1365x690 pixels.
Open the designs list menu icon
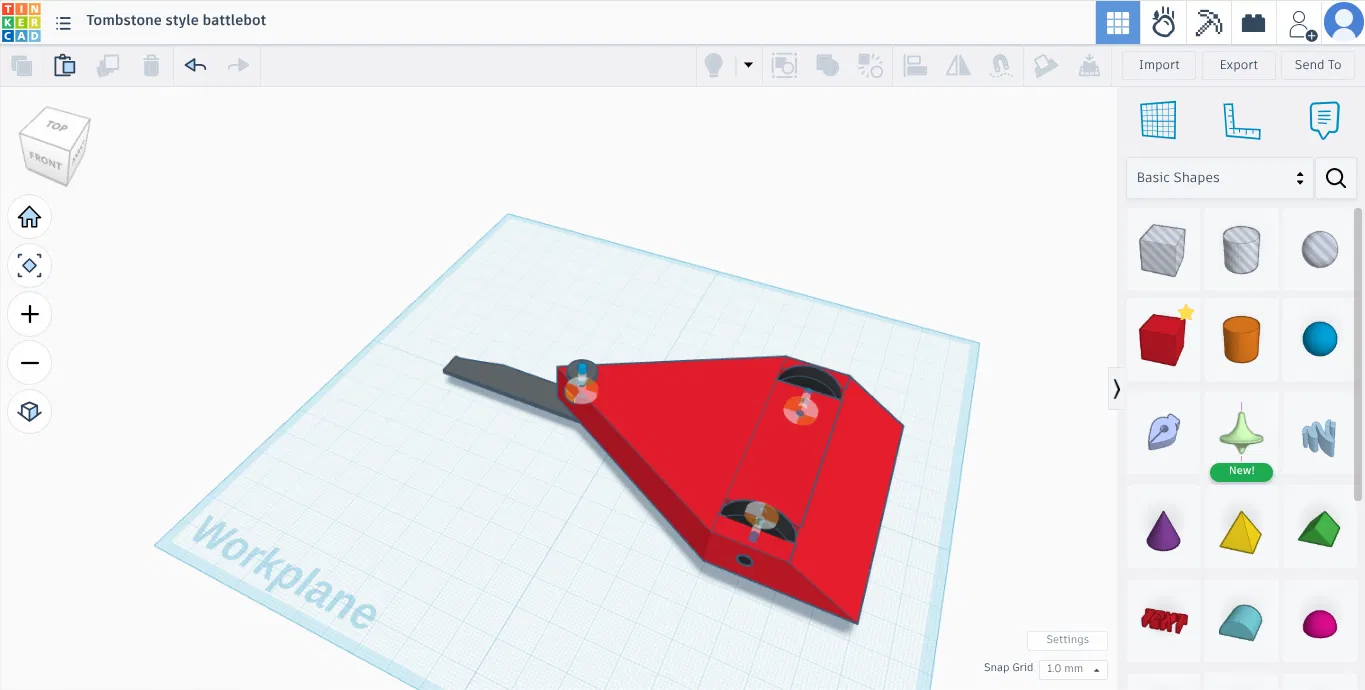point(64,22)
